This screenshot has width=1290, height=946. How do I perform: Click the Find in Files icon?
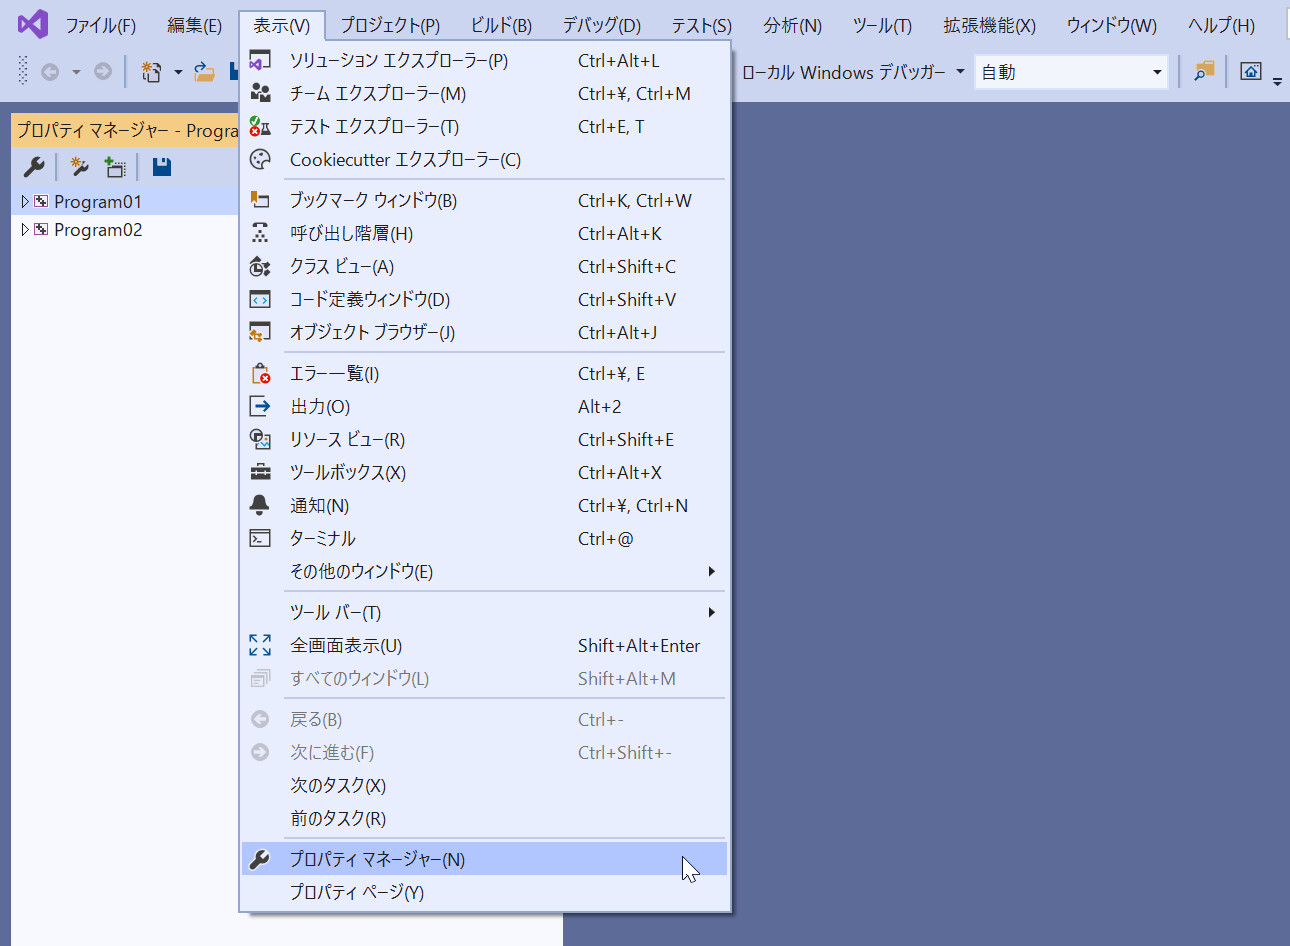pyautogui.click(x=1204, y=71)
